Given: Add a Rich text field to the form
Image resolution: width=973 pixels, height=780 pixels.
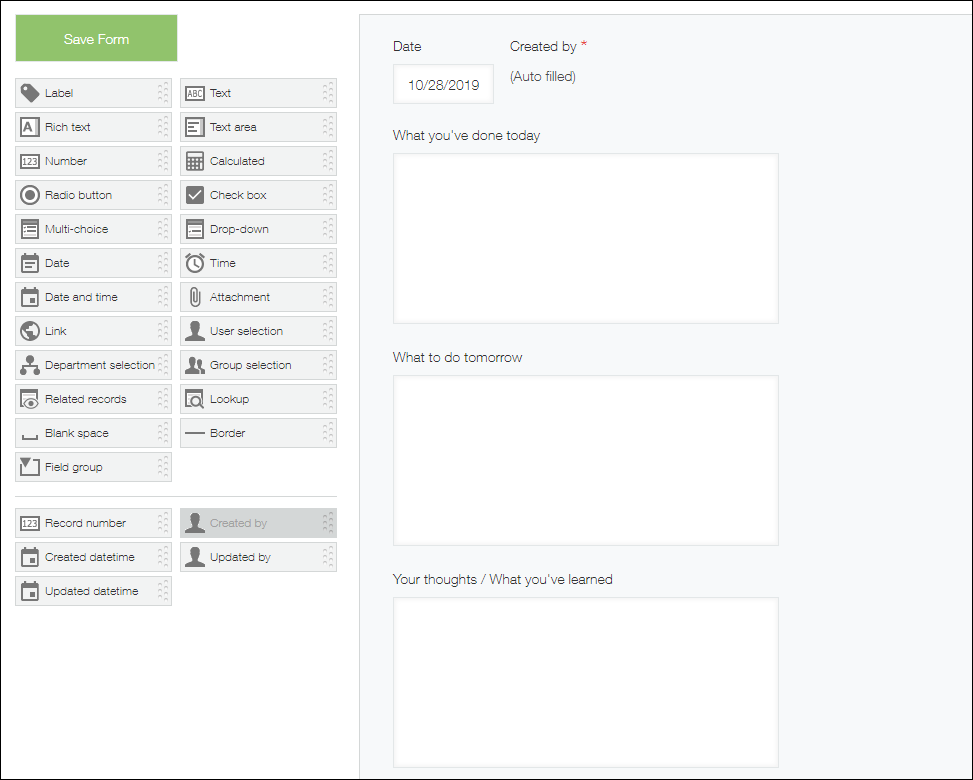Looking at the screenshot, I should (70, 127).
